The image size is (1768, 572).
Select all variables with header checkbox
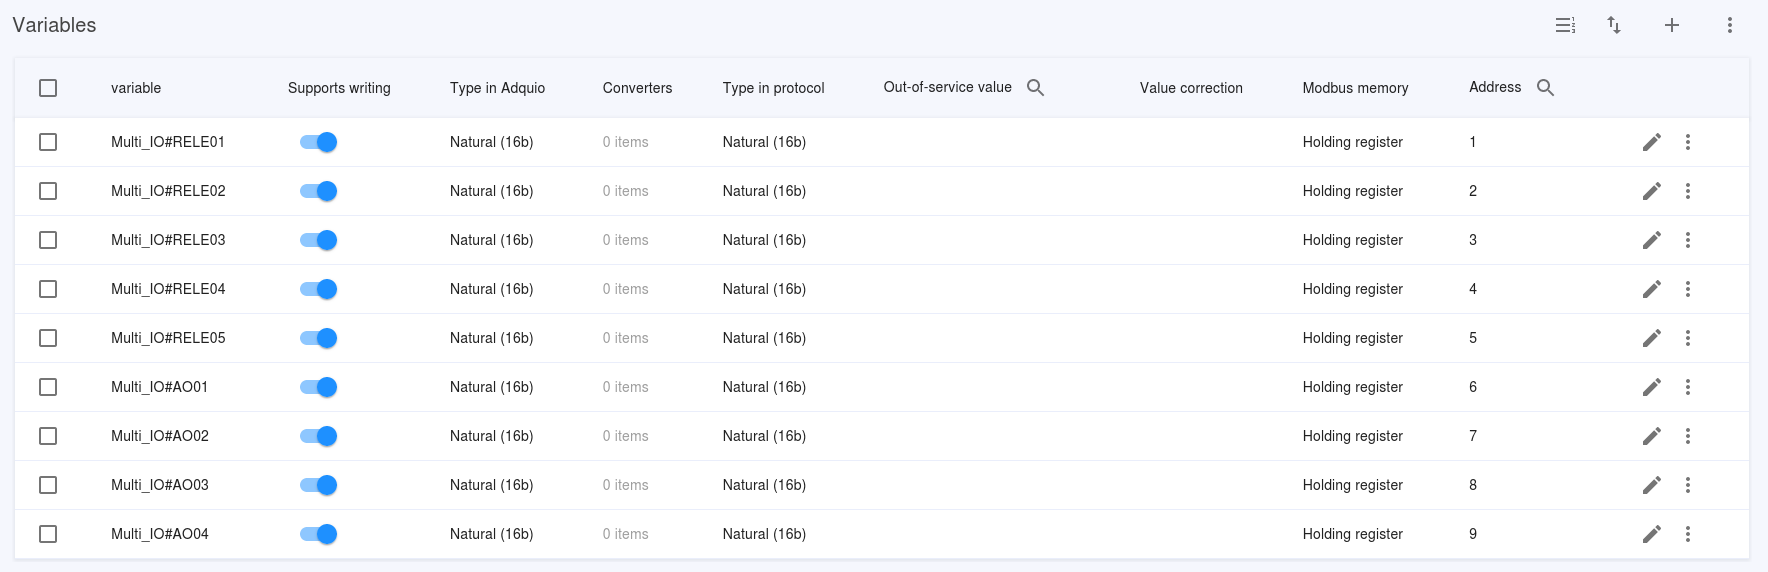click(48, 88)
